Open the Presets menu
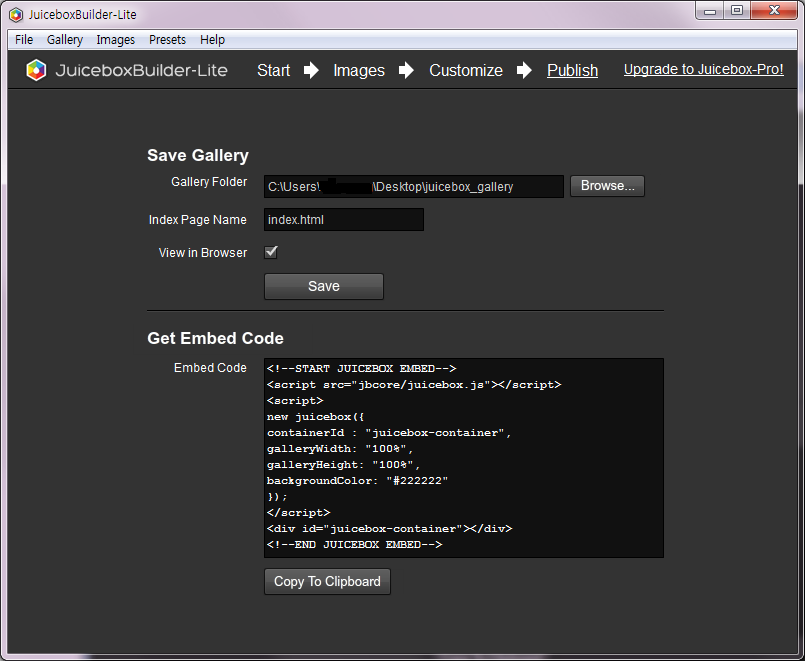805x661 pixels. click(x=167, y=40)
